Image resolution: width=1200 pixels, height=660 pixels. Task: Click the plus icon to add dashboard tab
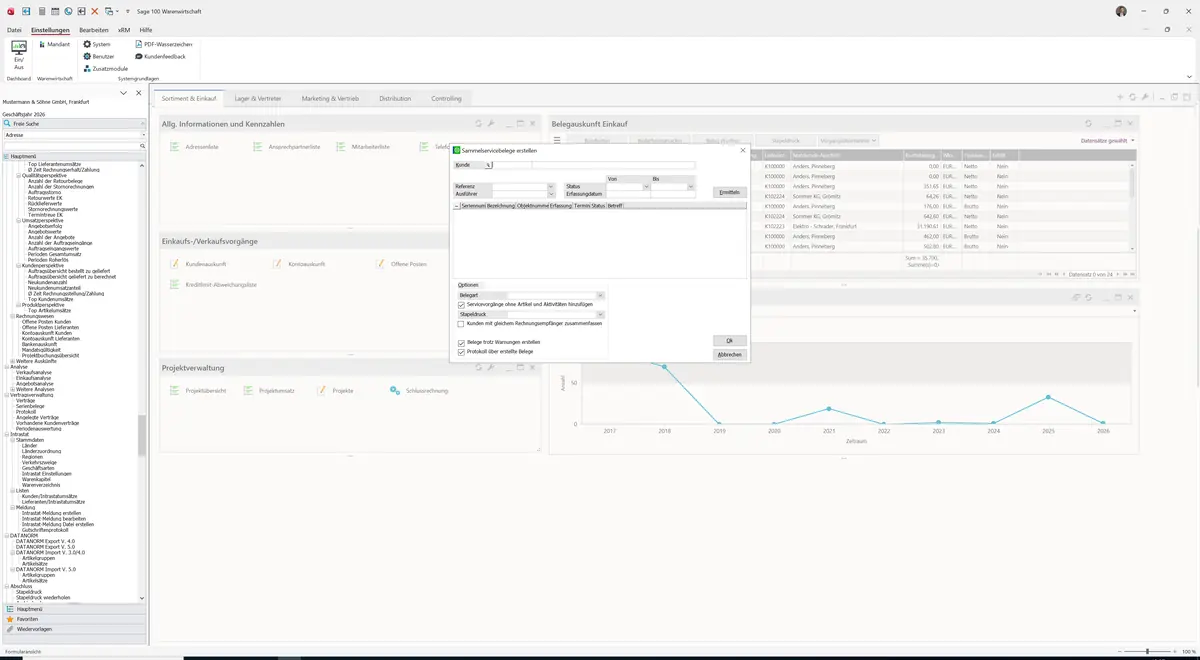point(1120,97)
